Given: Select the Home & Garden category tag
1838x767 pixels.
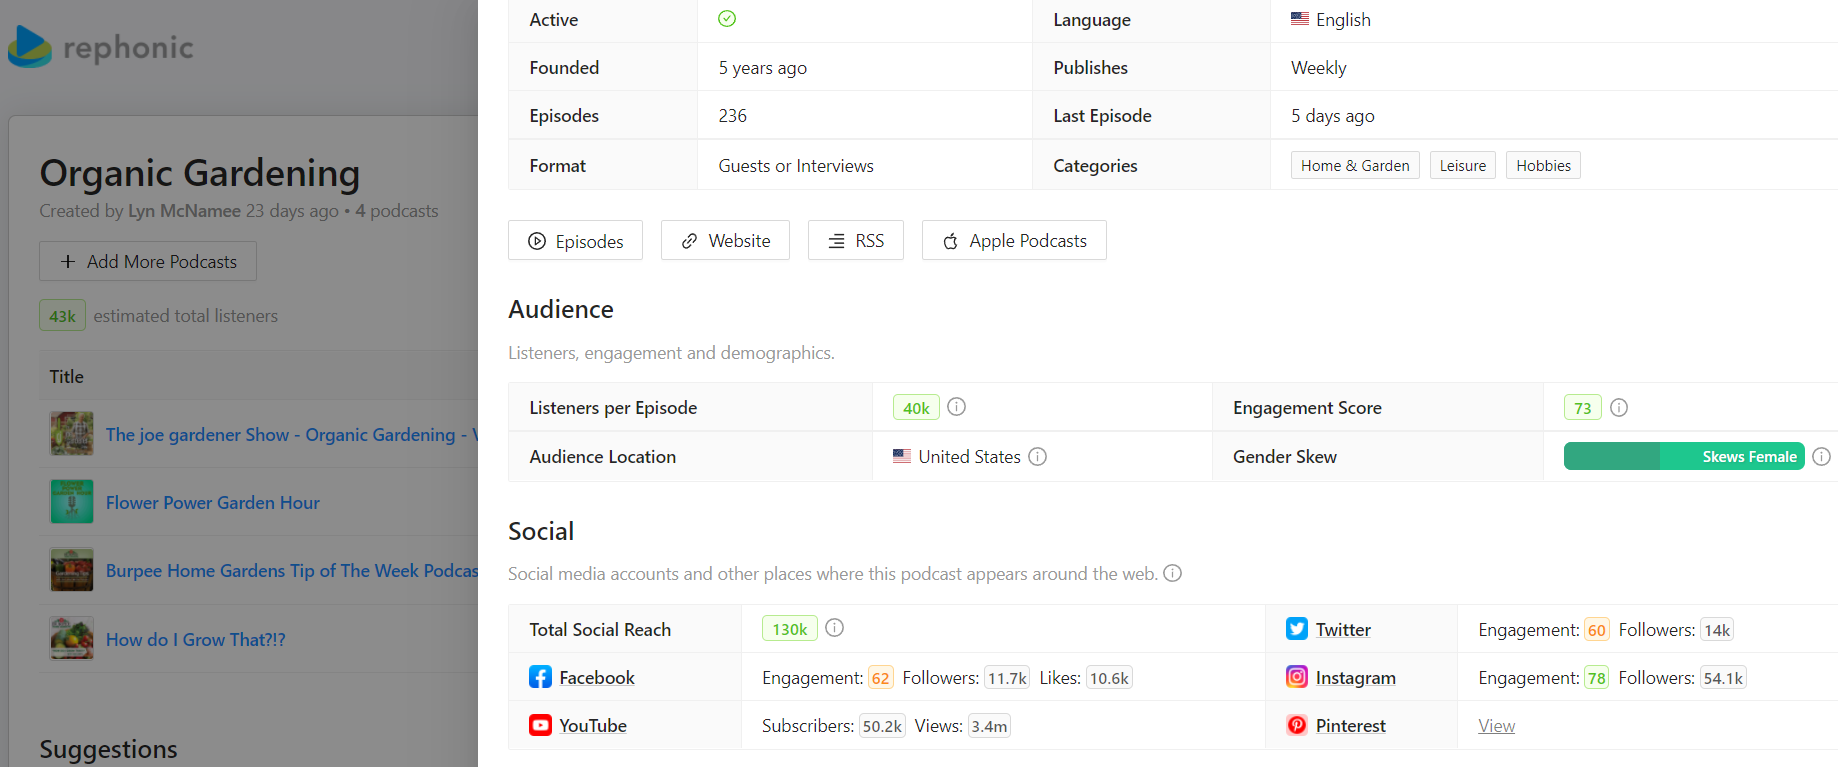Looking at the screenshot, I should pyautogui.click(x=1355, y=166).
